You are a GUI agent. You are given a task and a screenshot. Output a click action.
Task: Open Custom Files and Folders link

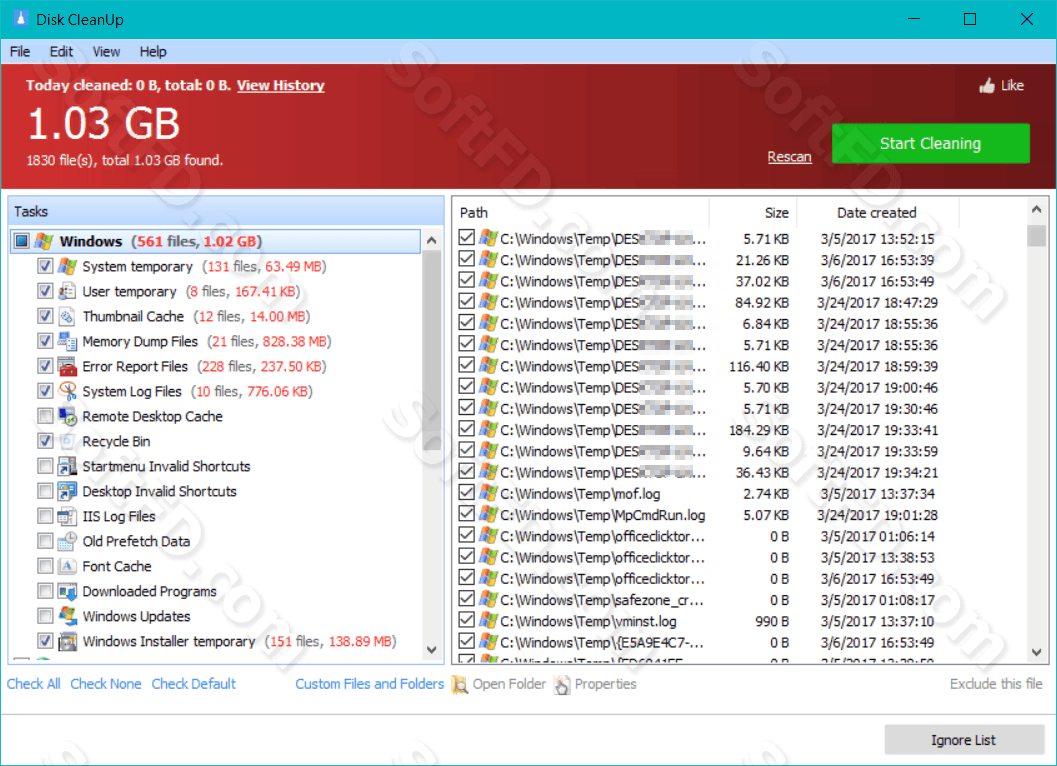369,684
